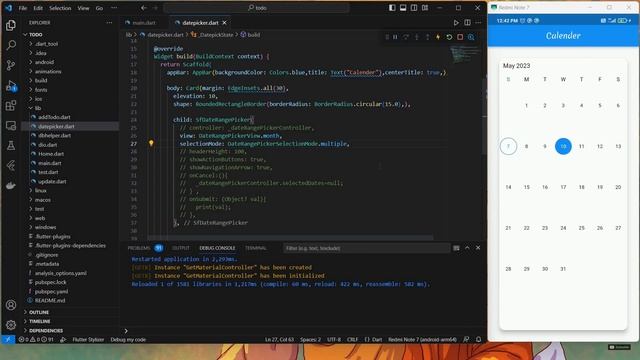Viewport: 640px width, 360px height.
Task: Click the editor minimap
Action: [x=465, y=55]
